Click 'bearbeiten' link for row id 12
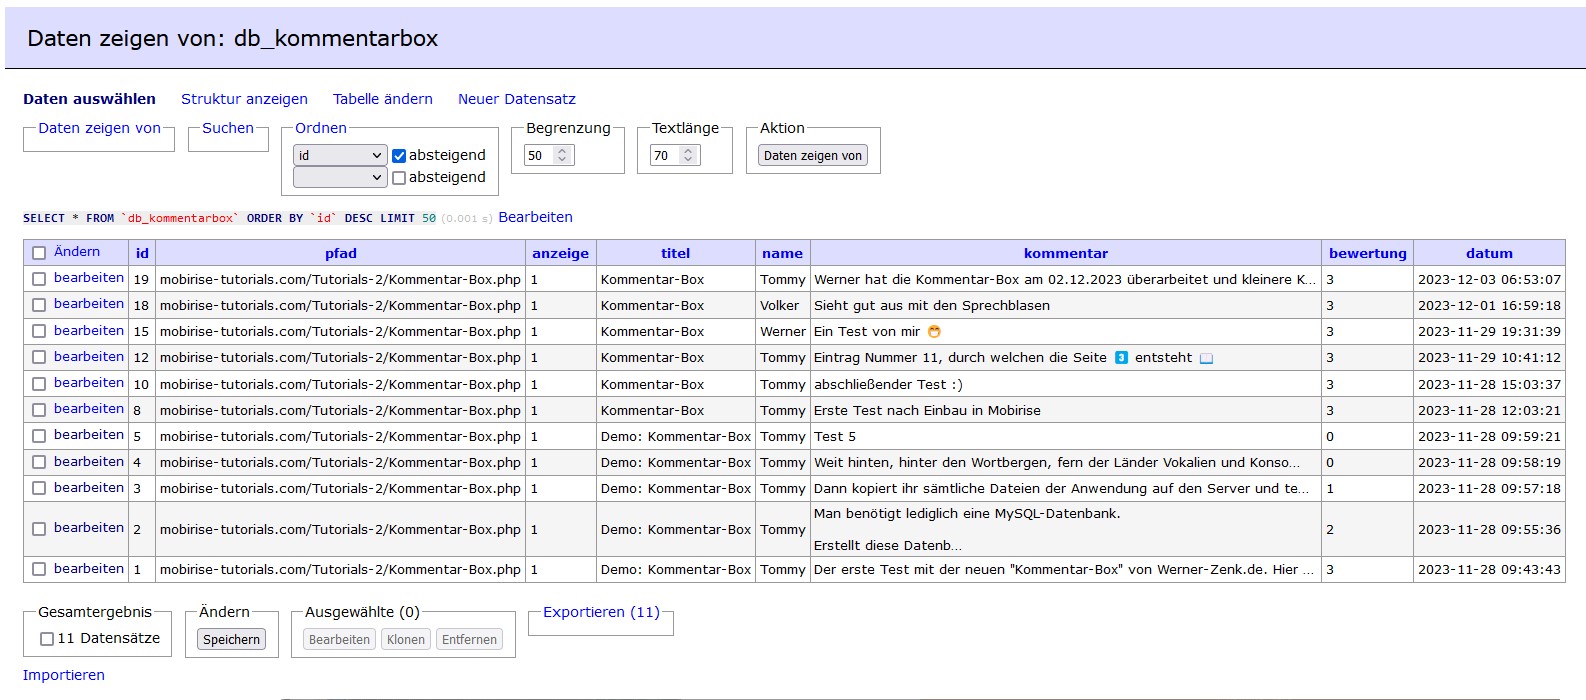Image resolution: width=1586 pixels, height=700 pixels. coord(89,357)
